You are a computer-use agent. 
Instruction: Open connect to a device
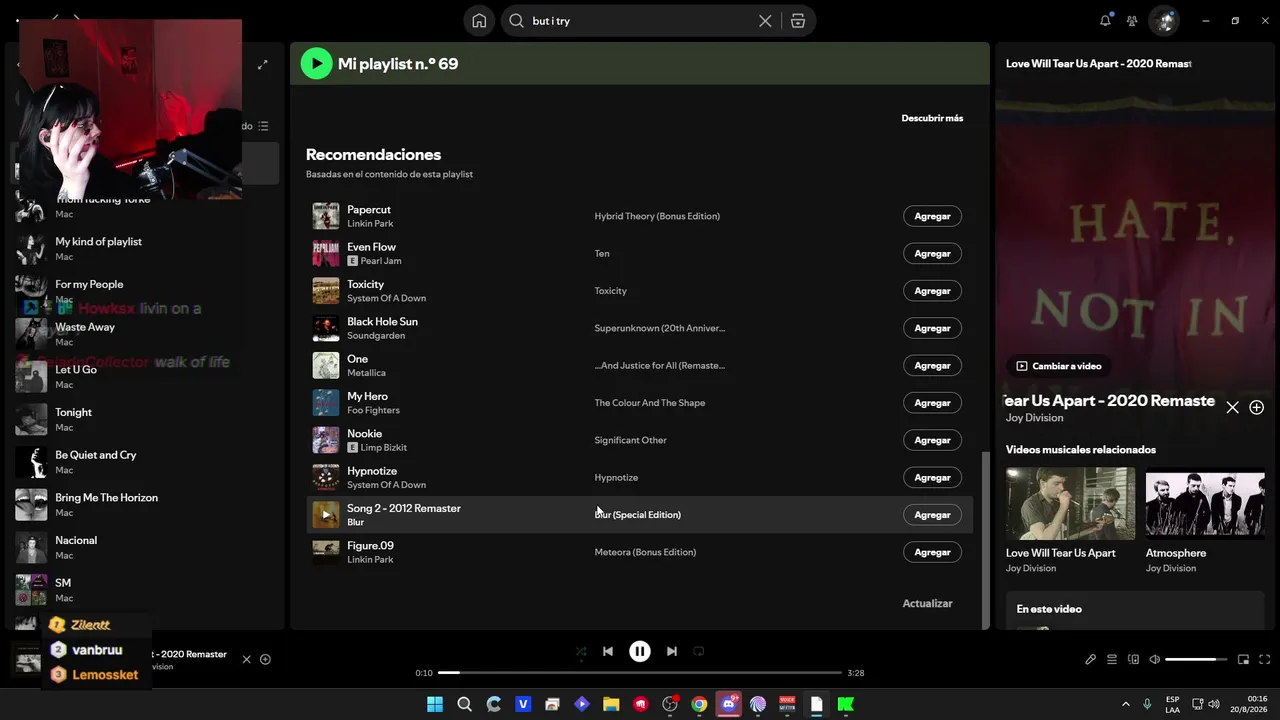point(1134,659)
